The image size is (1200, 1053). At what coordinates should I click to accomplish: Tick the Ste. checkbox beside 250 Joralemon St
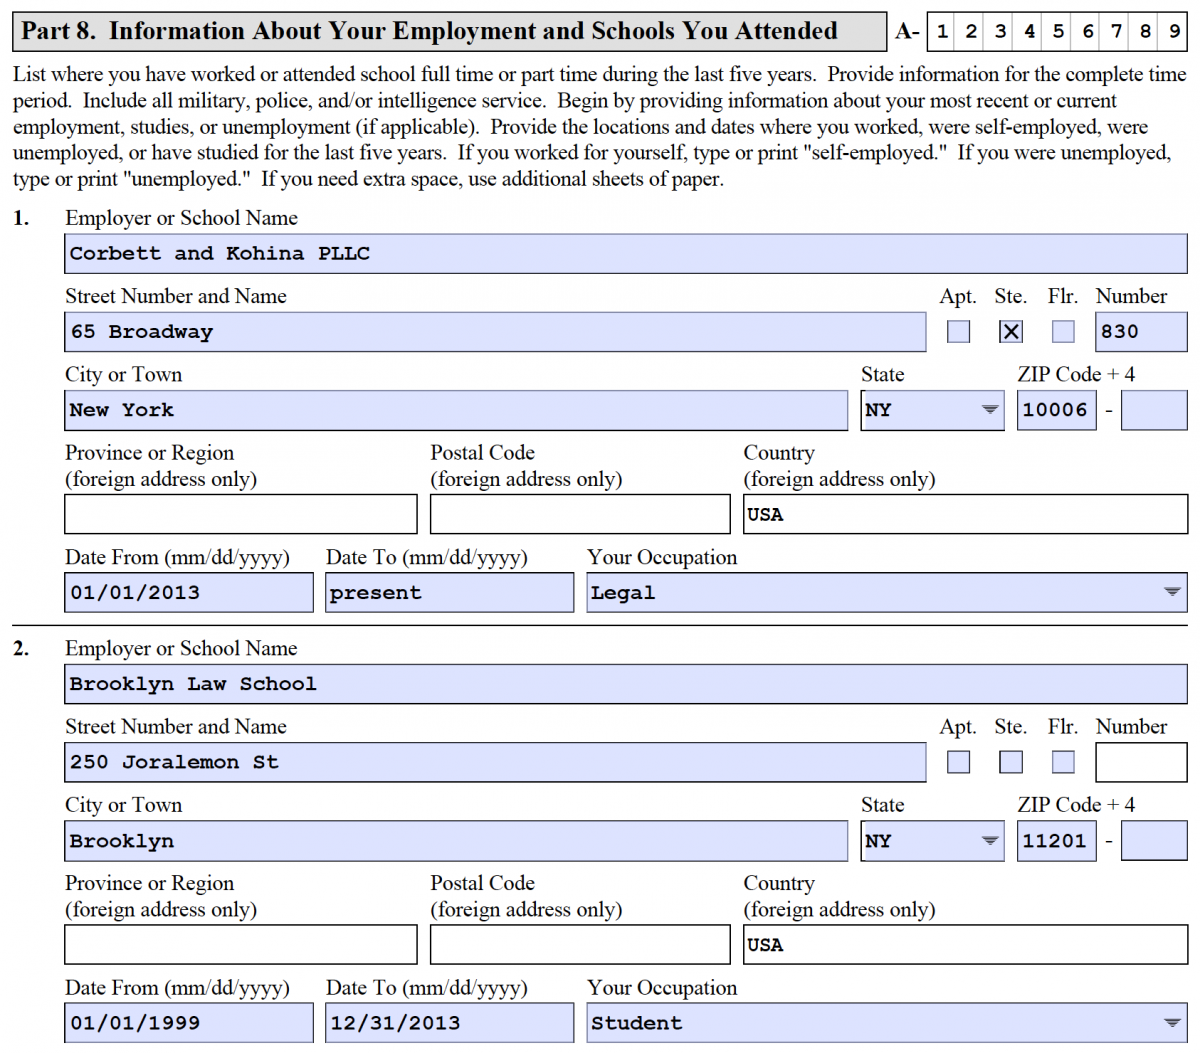tap(1011, 762)
